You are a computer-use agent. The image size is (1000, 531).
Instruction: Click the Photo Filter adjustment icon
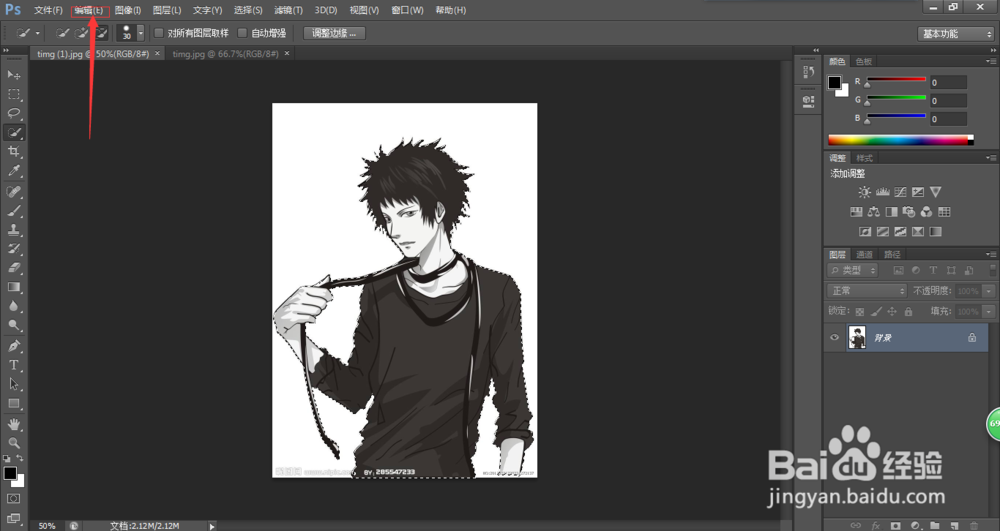(909, 212)
